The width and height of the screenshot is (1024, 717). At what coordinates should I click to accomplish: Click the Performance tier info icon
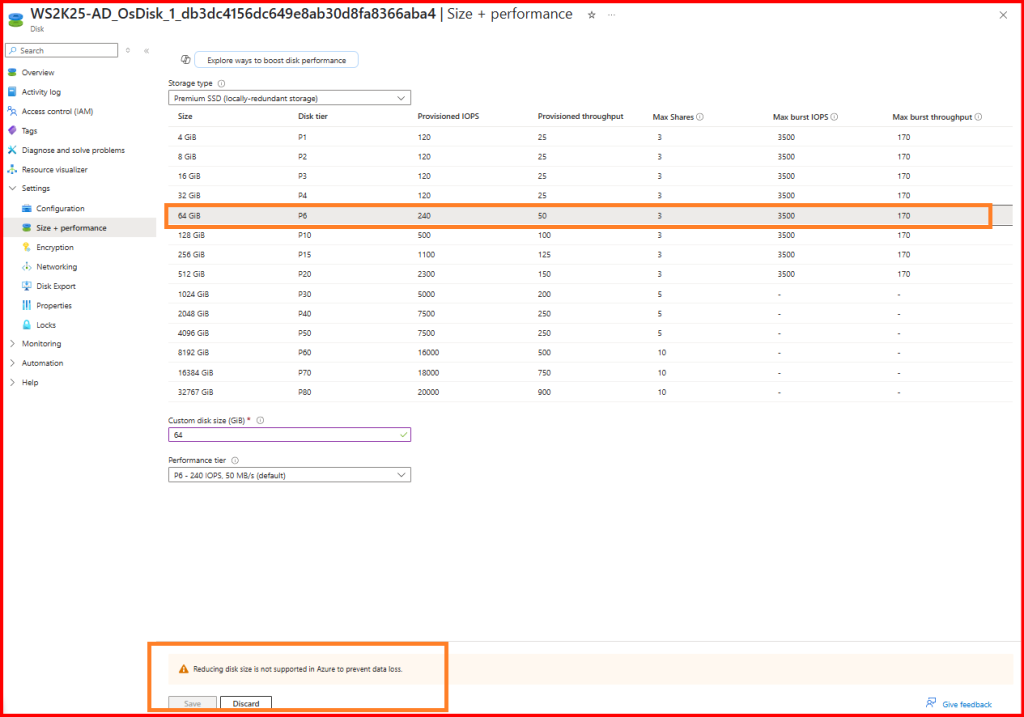point(235,460)
